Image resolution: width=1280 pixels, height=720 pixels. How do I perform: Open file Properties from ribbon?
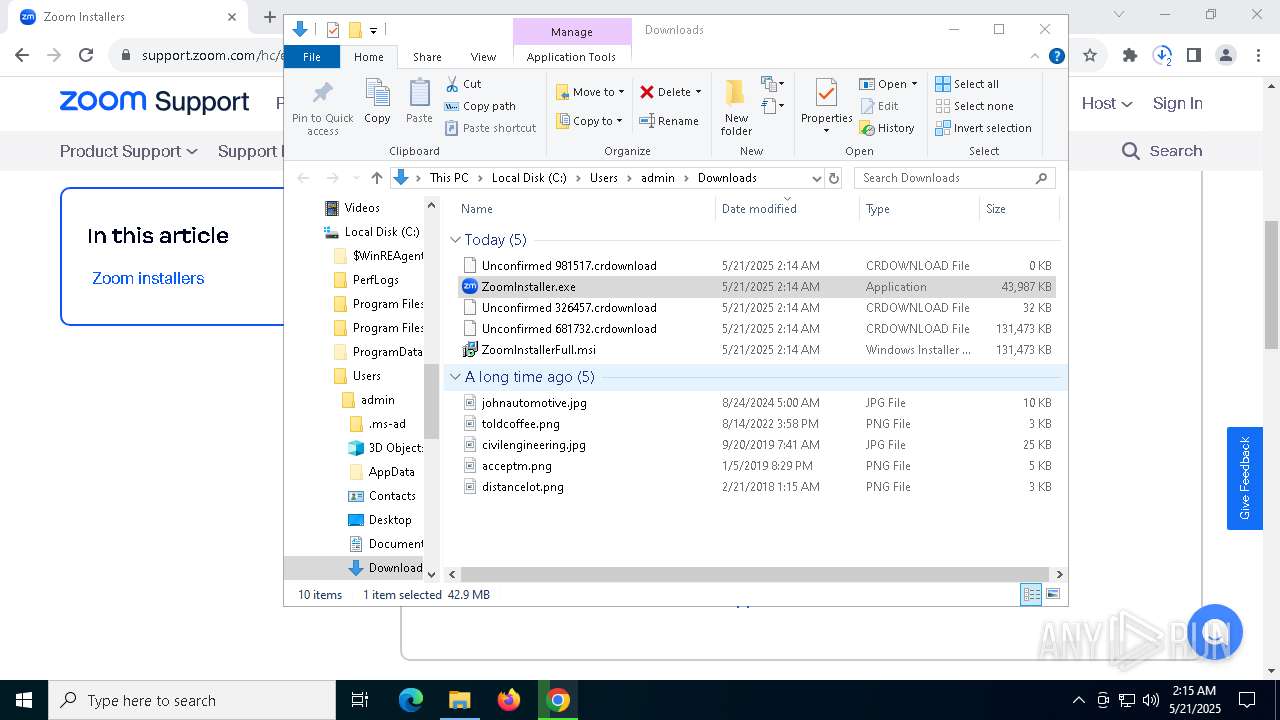(826, 107)
